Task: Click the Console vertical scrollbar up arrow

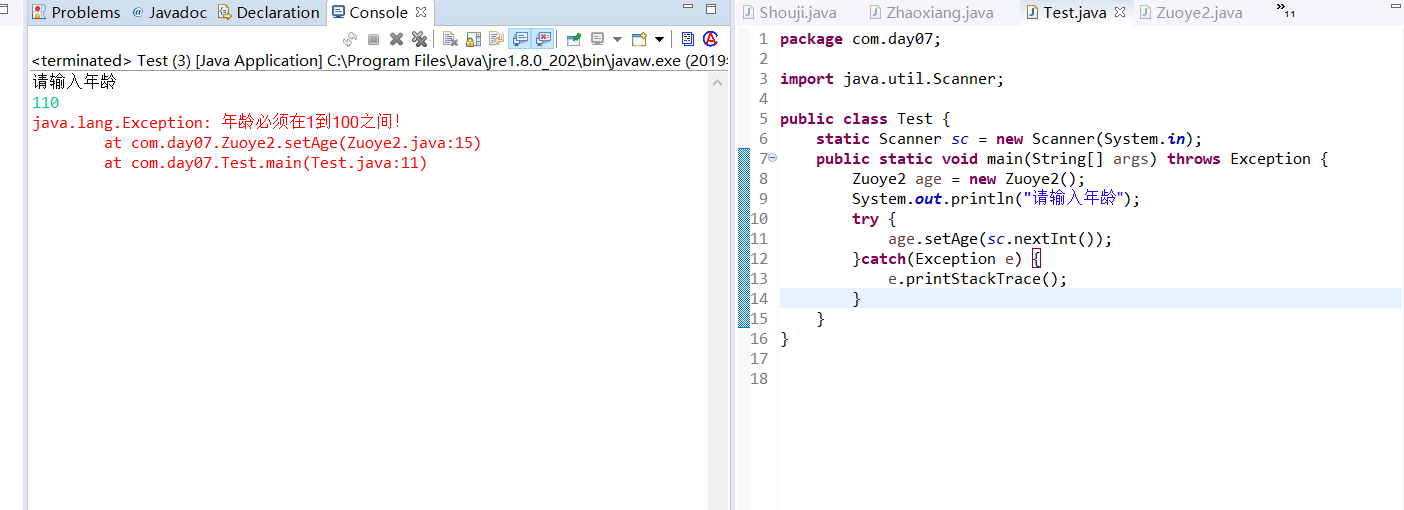Action: click(716, 83)
